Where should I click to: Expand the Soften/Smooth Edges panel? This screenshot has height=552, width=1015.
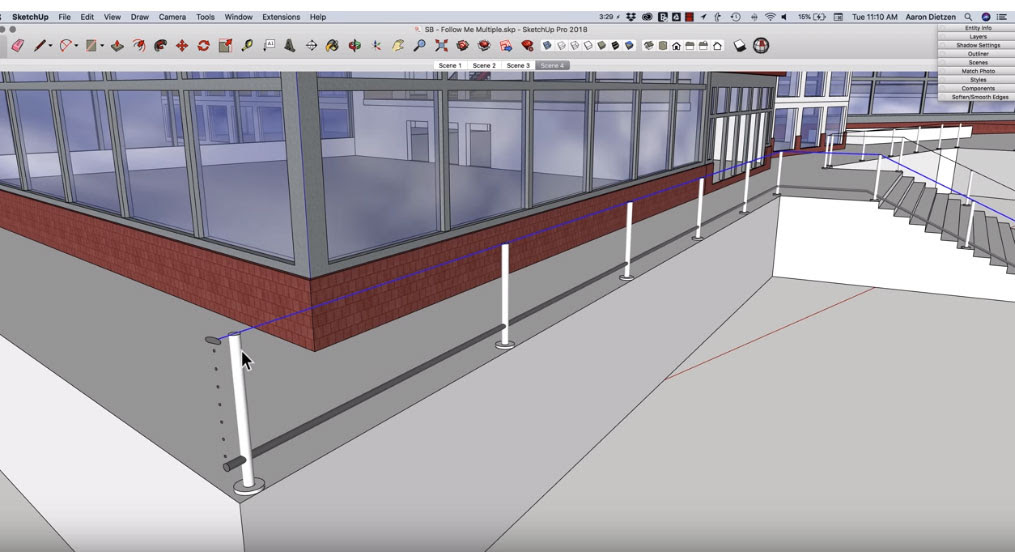click(977, 96)
